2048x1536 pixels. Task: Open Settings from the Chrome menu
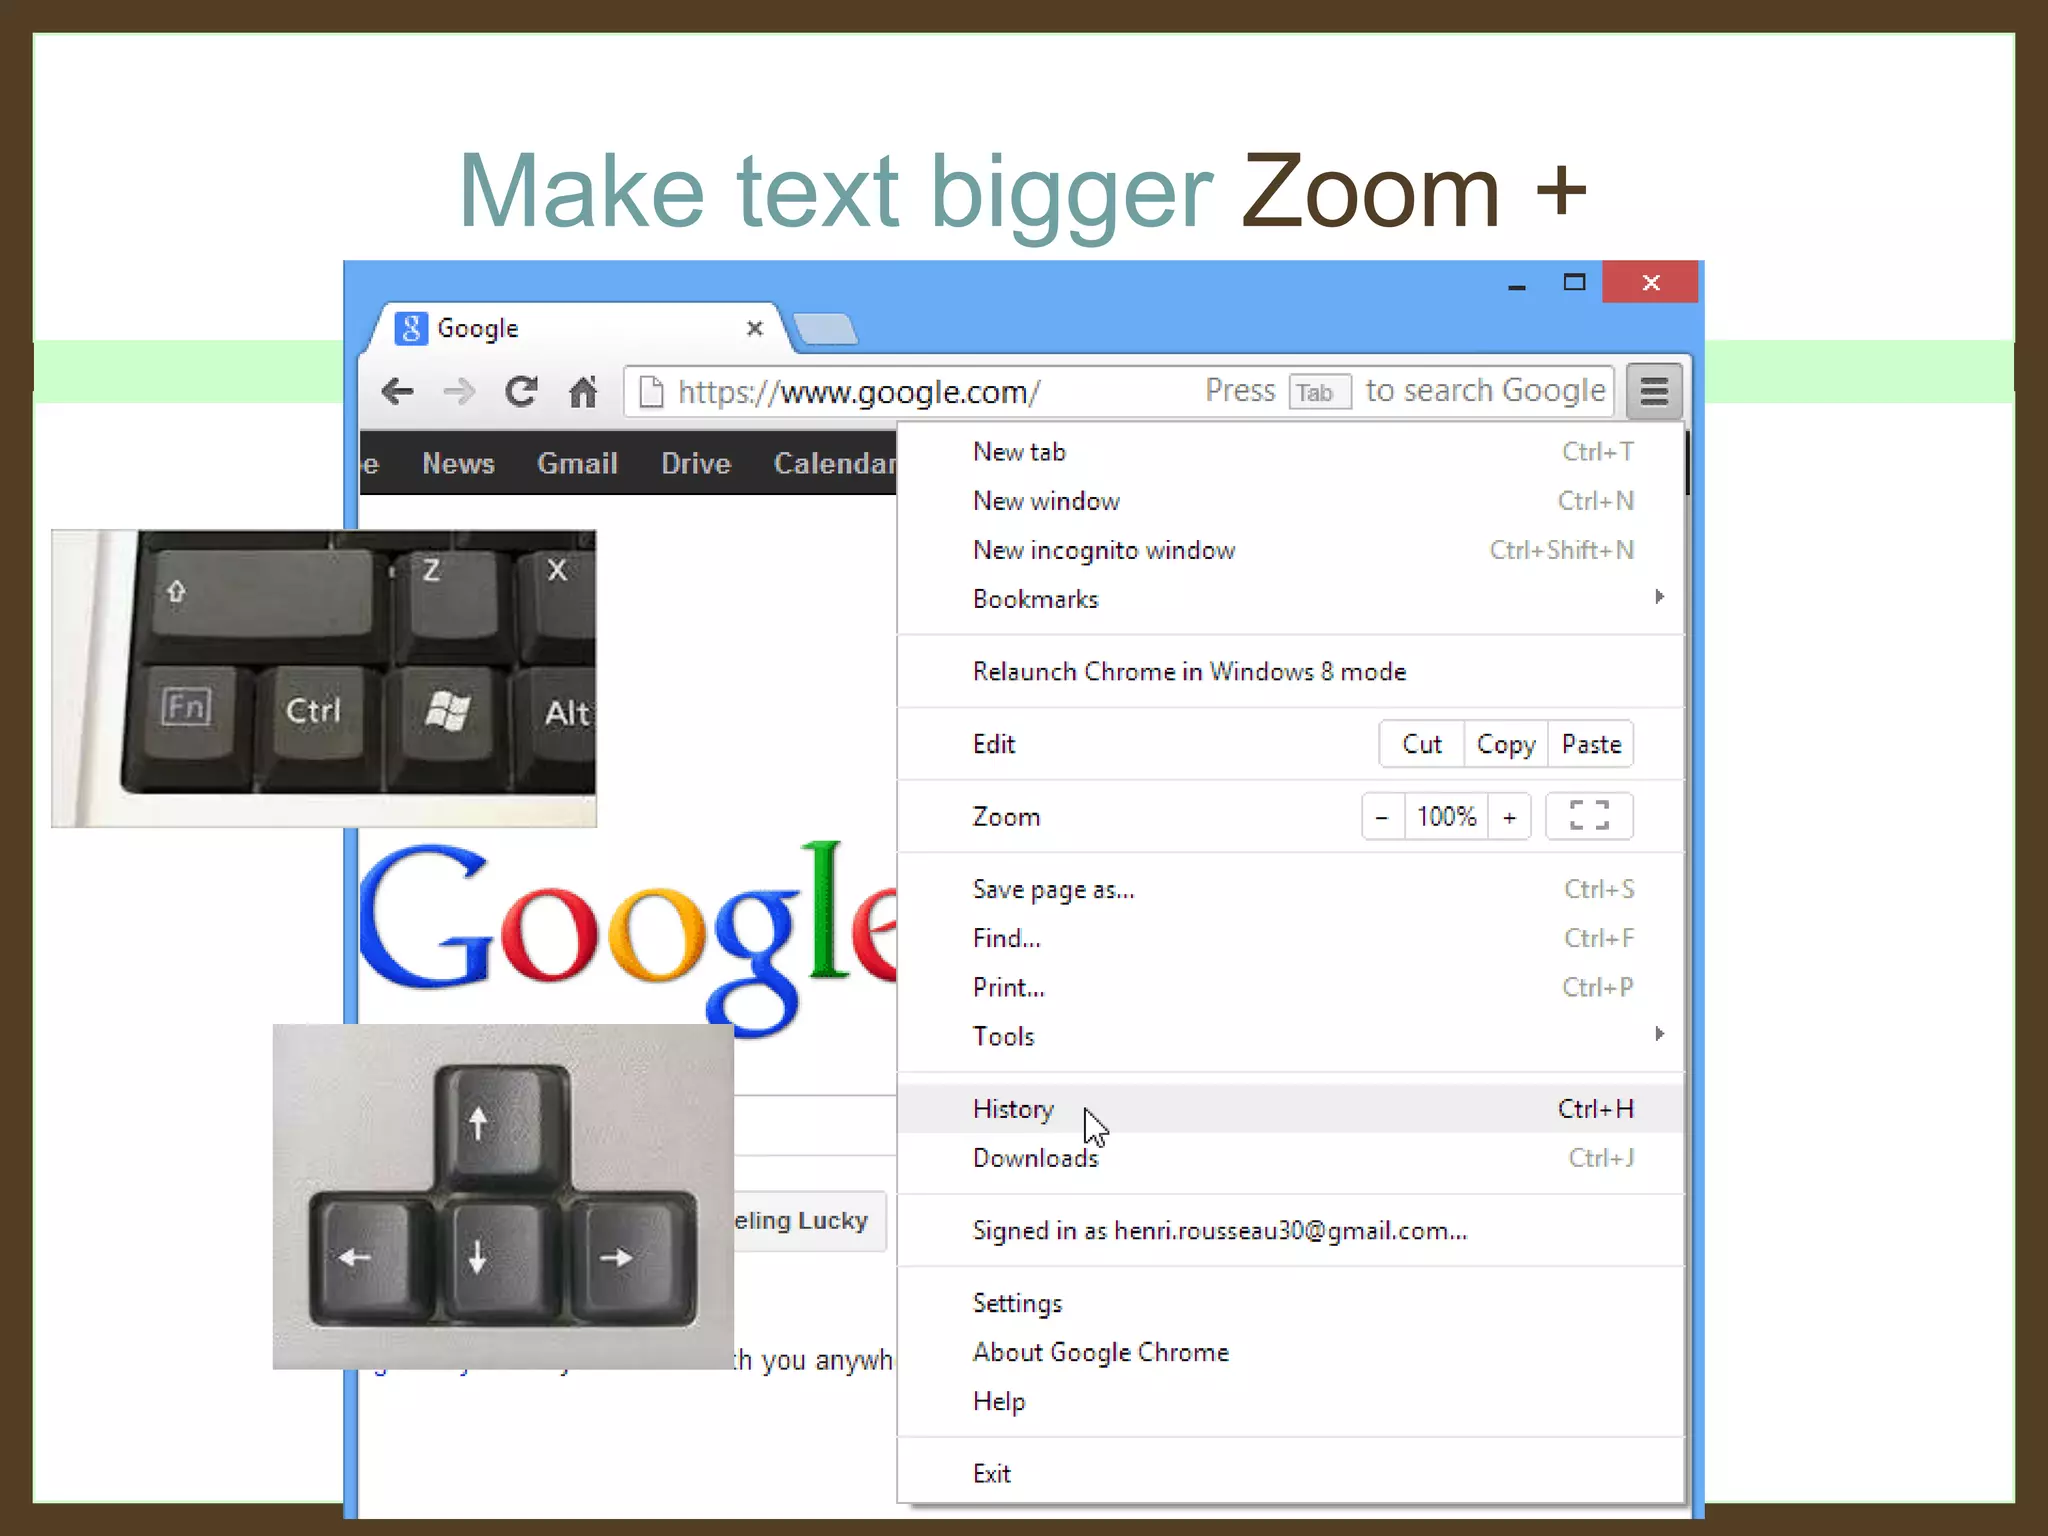1290,1303
